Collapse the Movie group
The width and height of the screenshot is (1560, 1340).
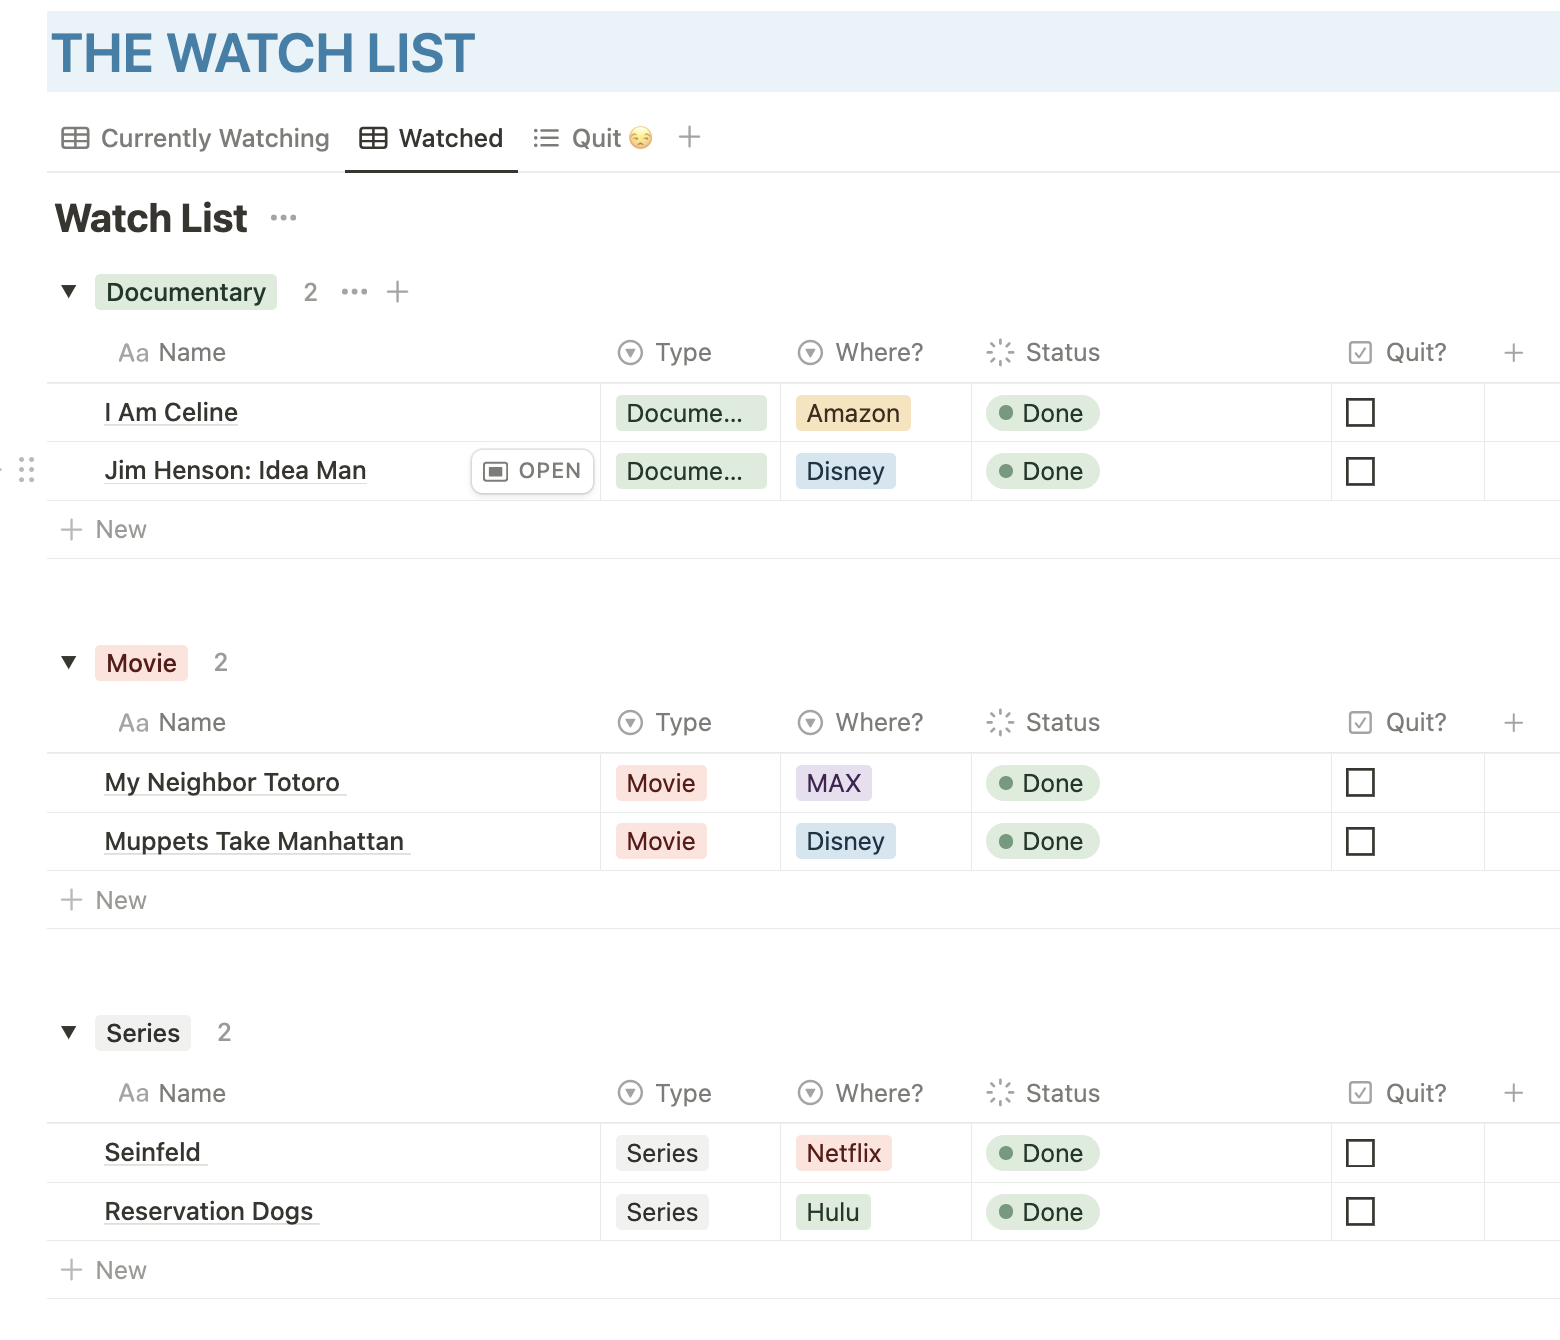click(69, 662)
